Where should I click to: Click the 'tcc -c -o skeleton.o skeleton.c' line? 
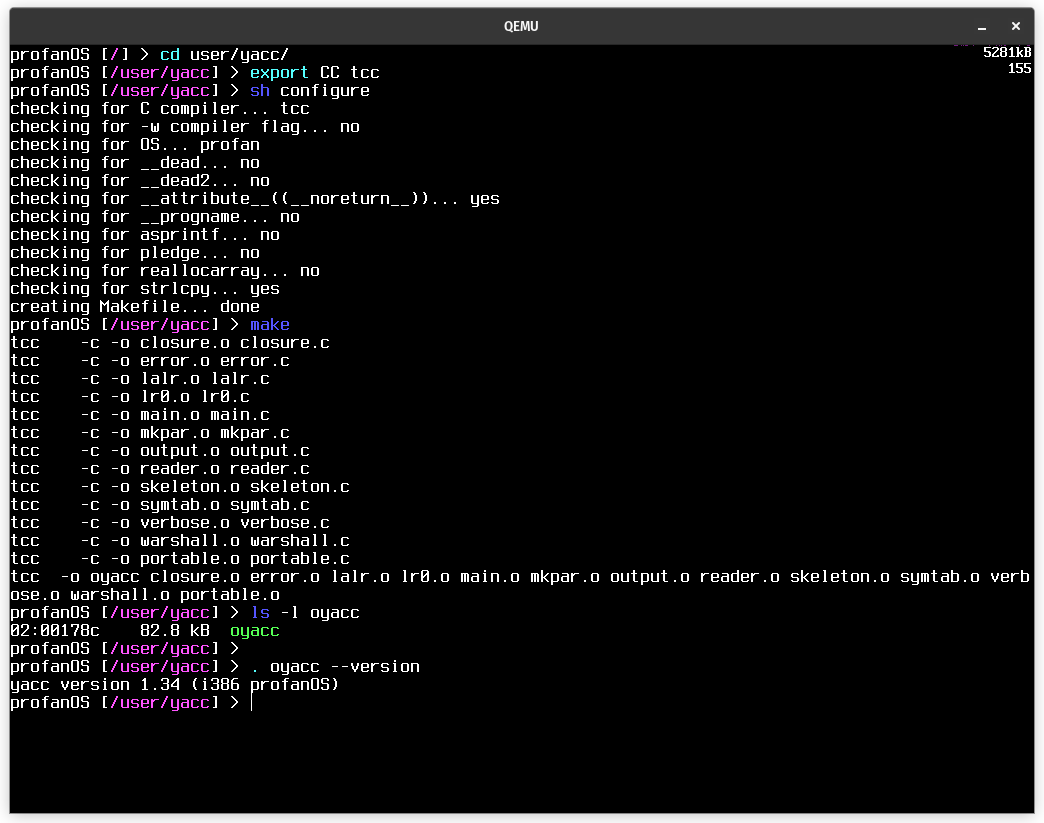click(180, 487)
